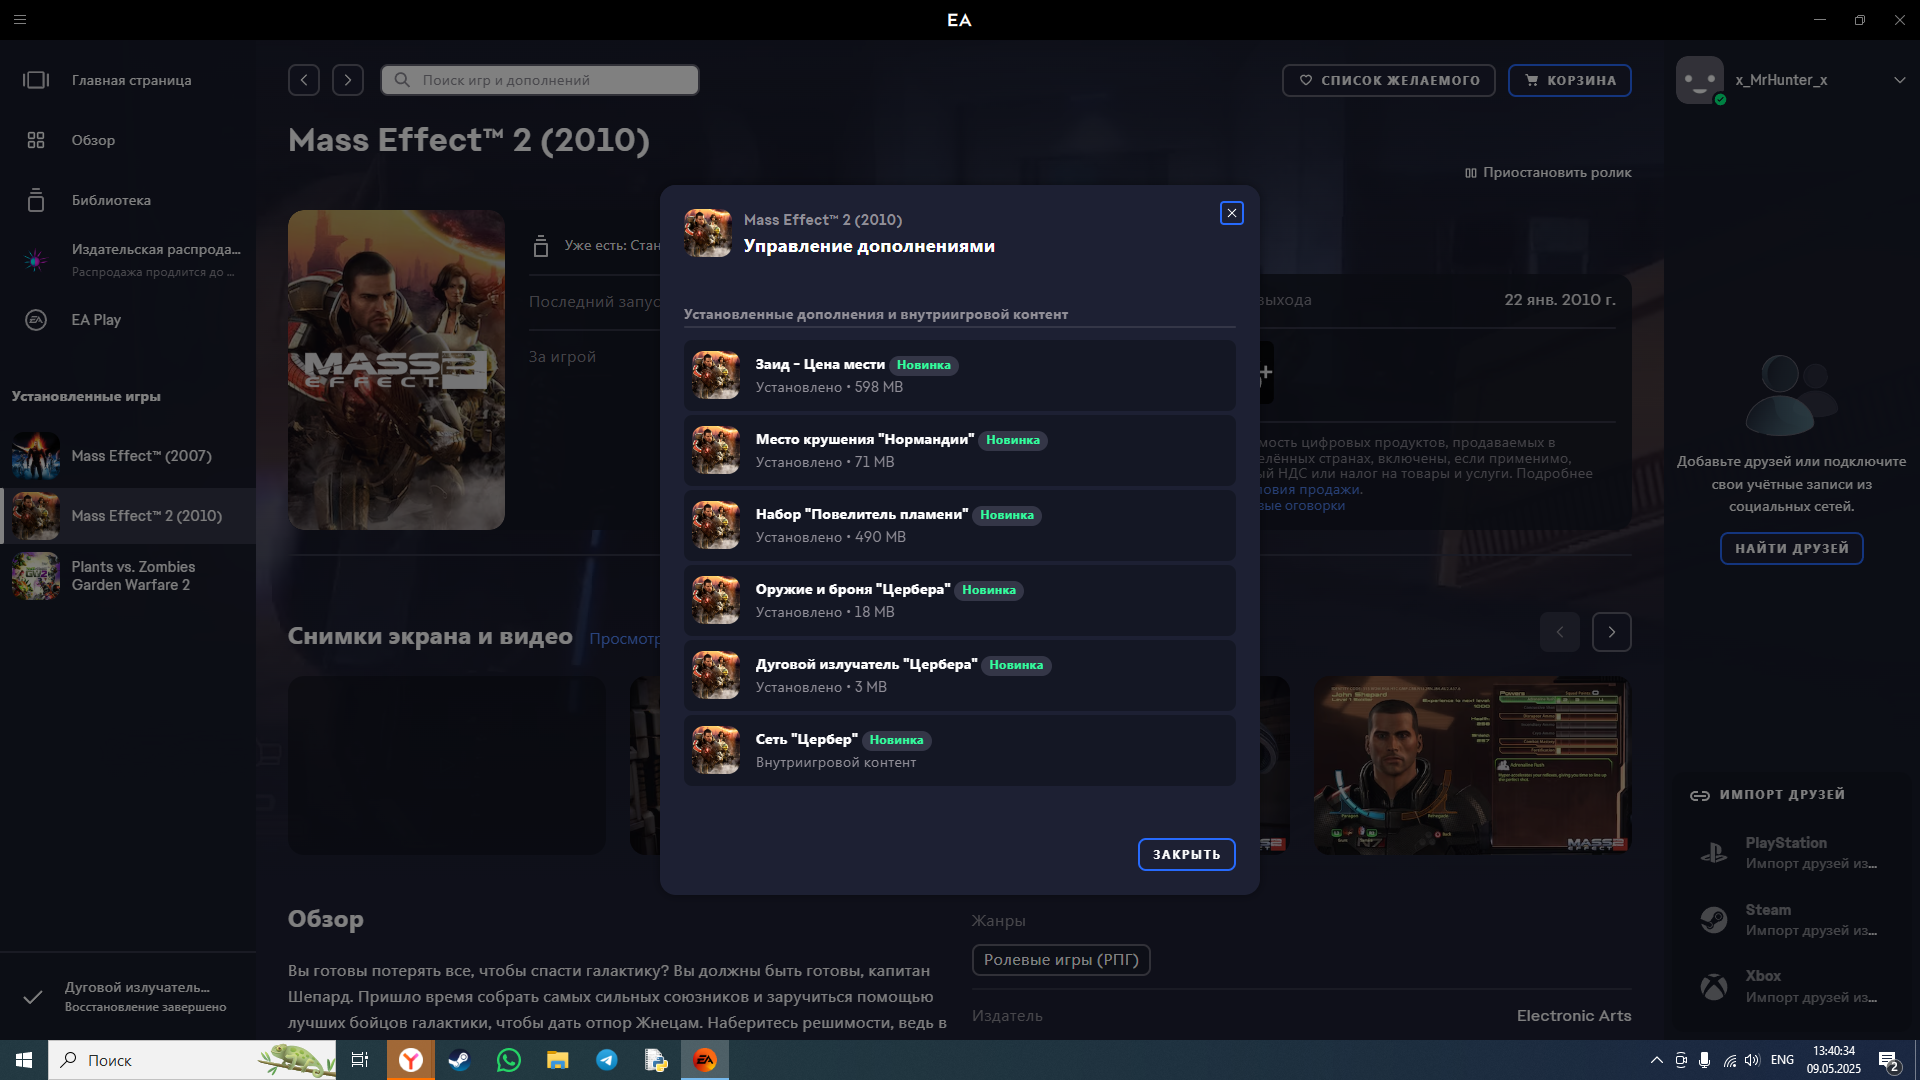
Task: Click the forward navigation arrow
Action: click(x=348, y=80)
